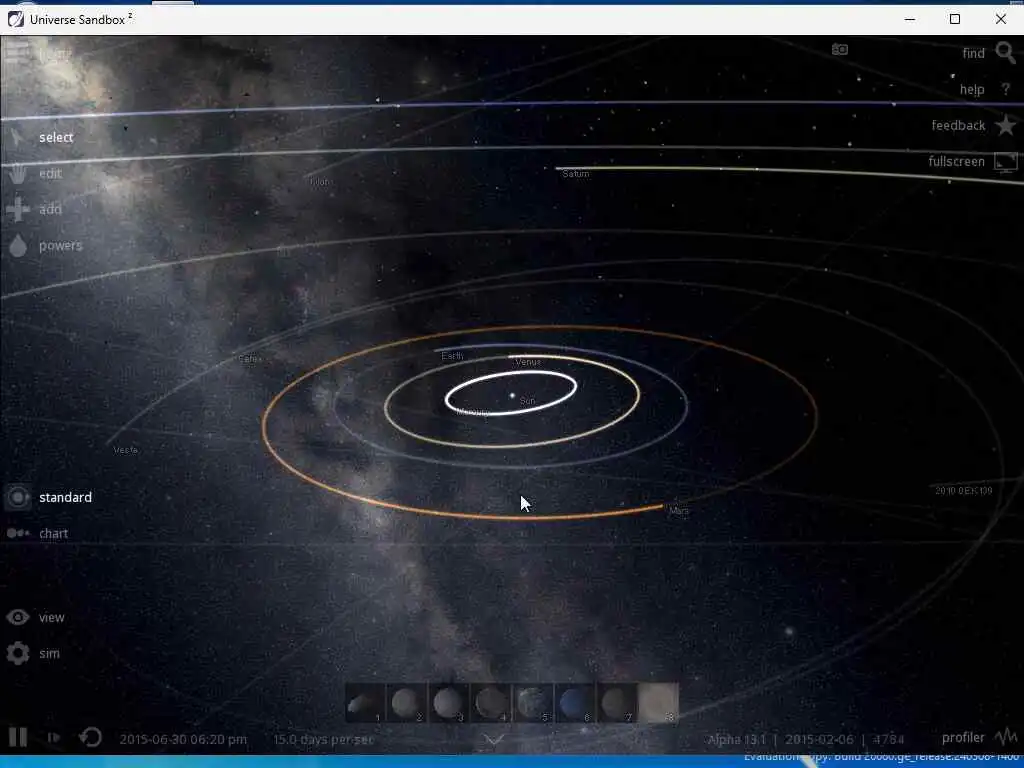Screen dimensions: 1024x768
Task: Click the feedback star icon
Action: 1006,125
